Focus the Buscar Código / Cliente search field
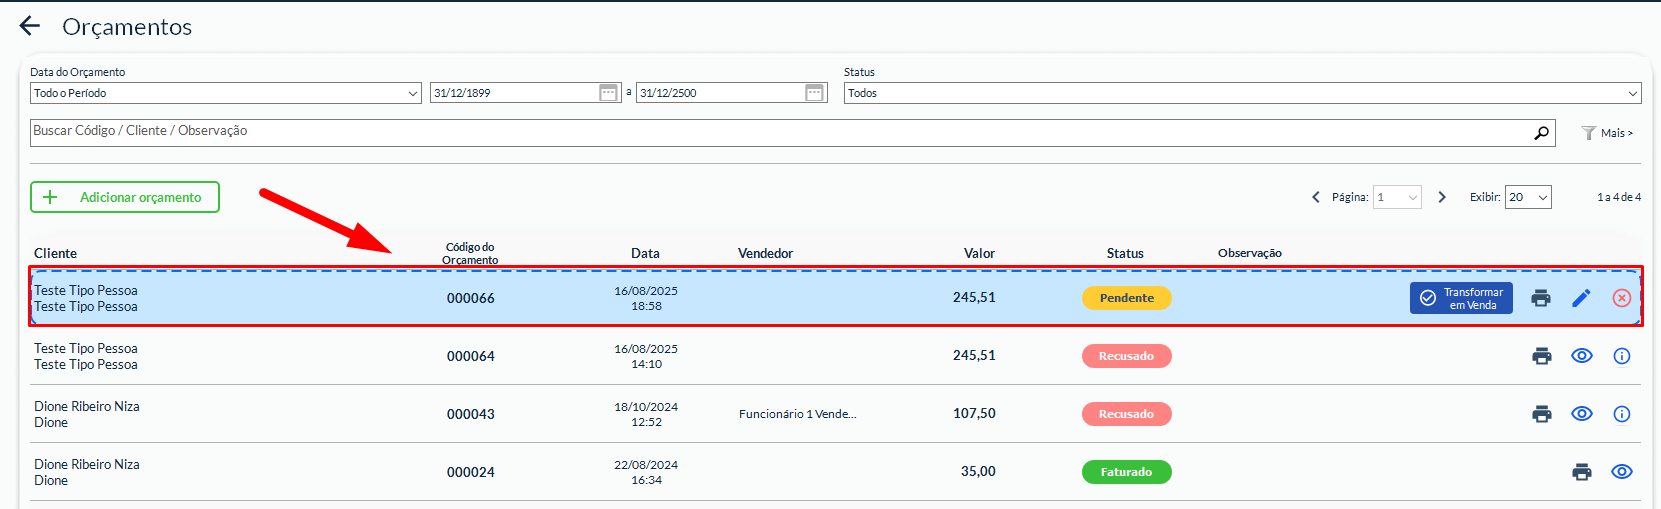Viewport: 1661px width, 509px height. (780, 132)
